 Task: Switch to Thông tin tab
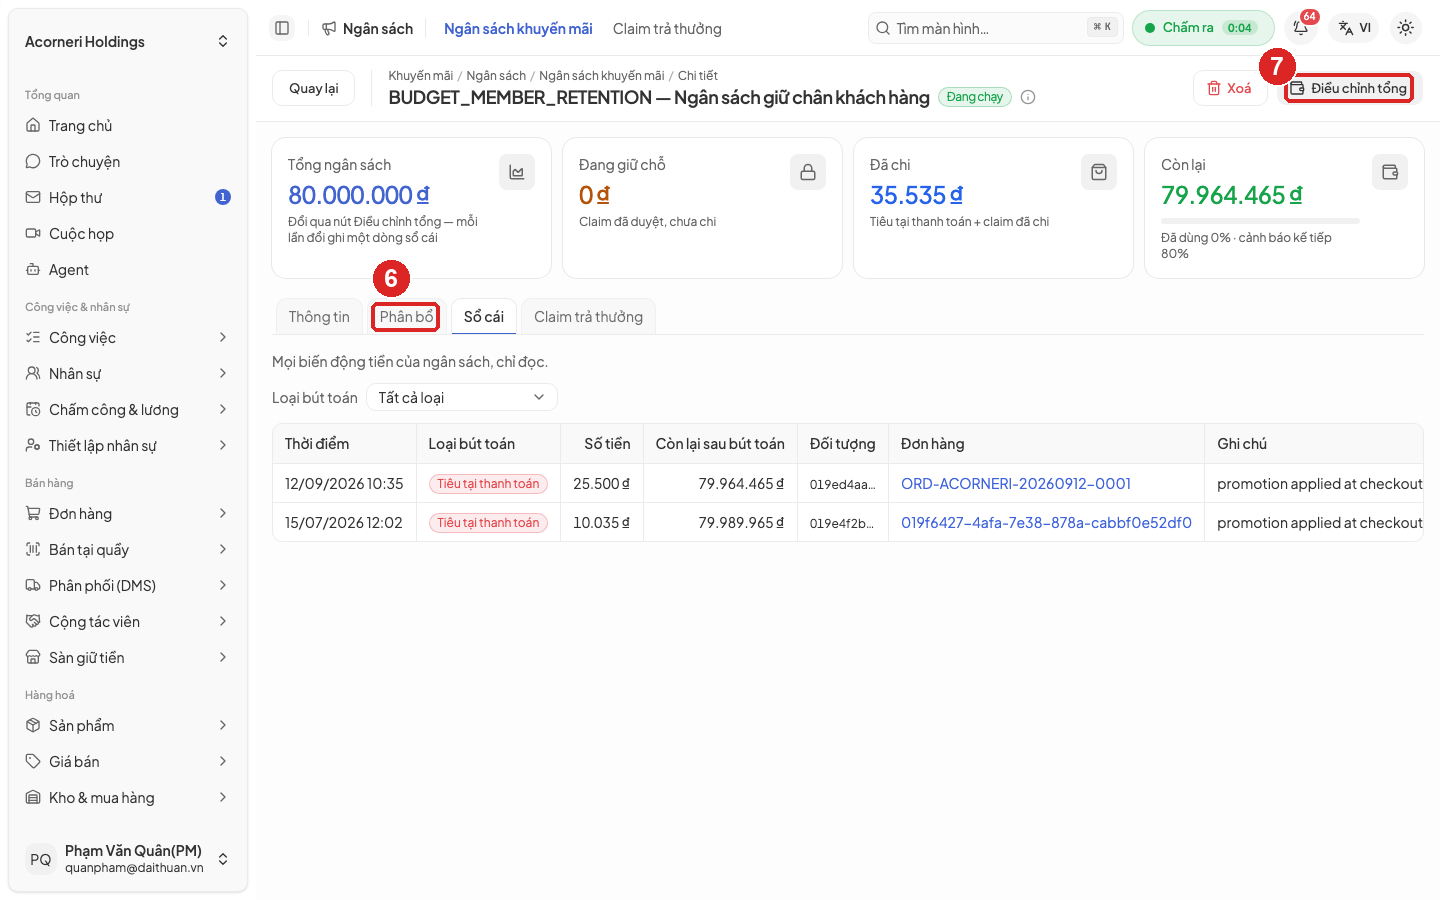coord(319,317)
